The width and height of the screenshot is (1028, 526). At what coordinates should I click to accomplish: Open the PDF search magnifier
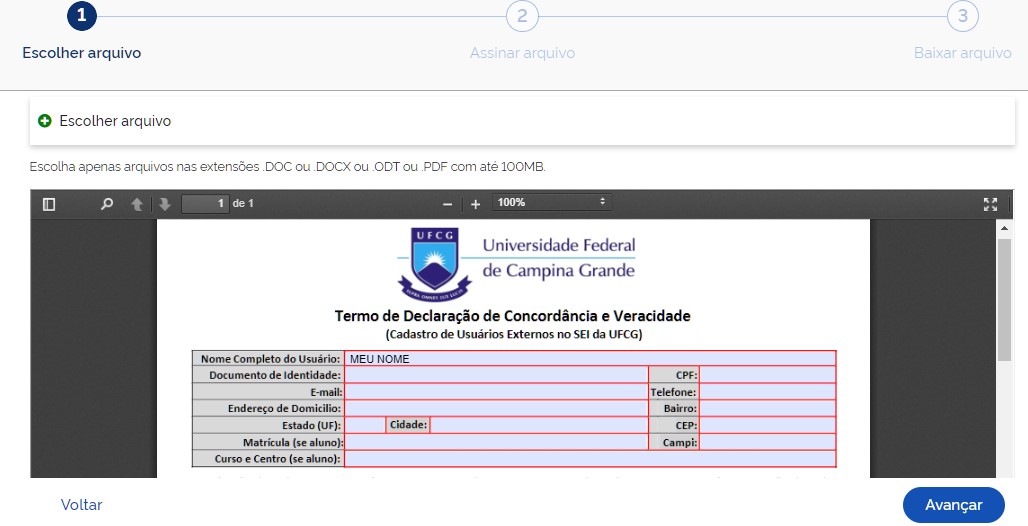coord(107,204)
